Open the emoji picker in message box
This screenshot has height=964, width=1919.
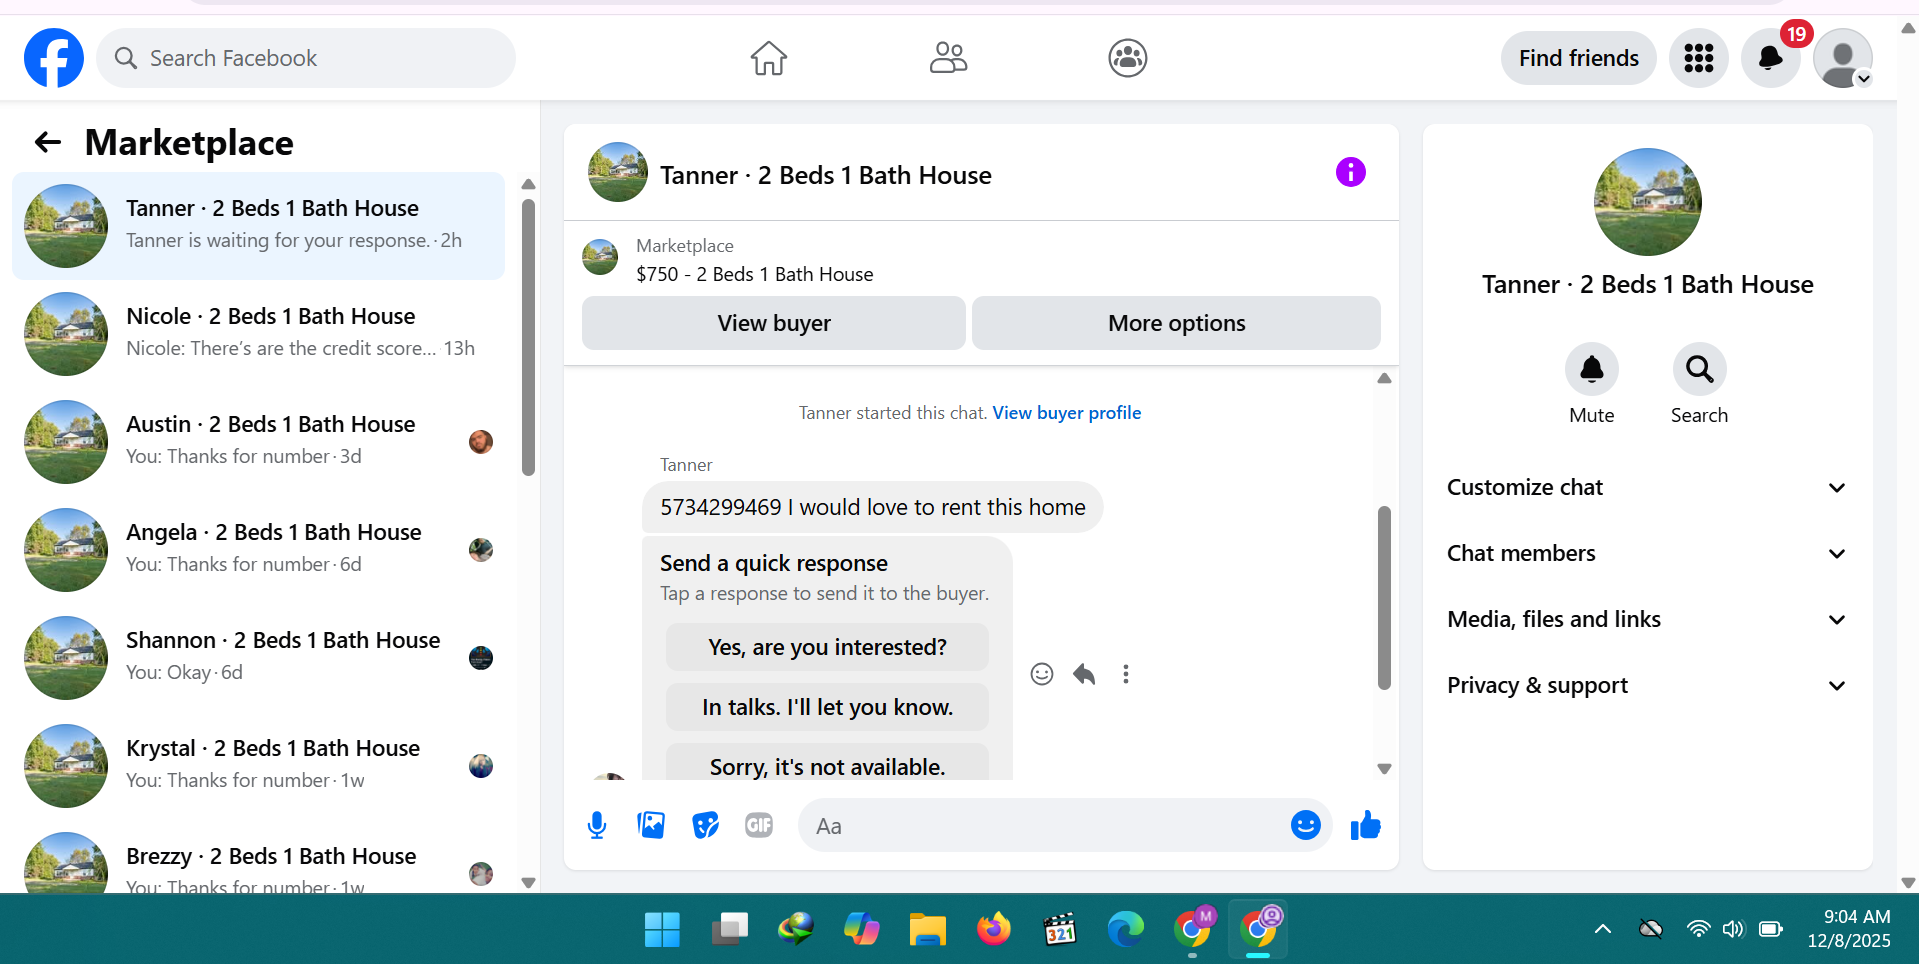[x=1305, y=825]
